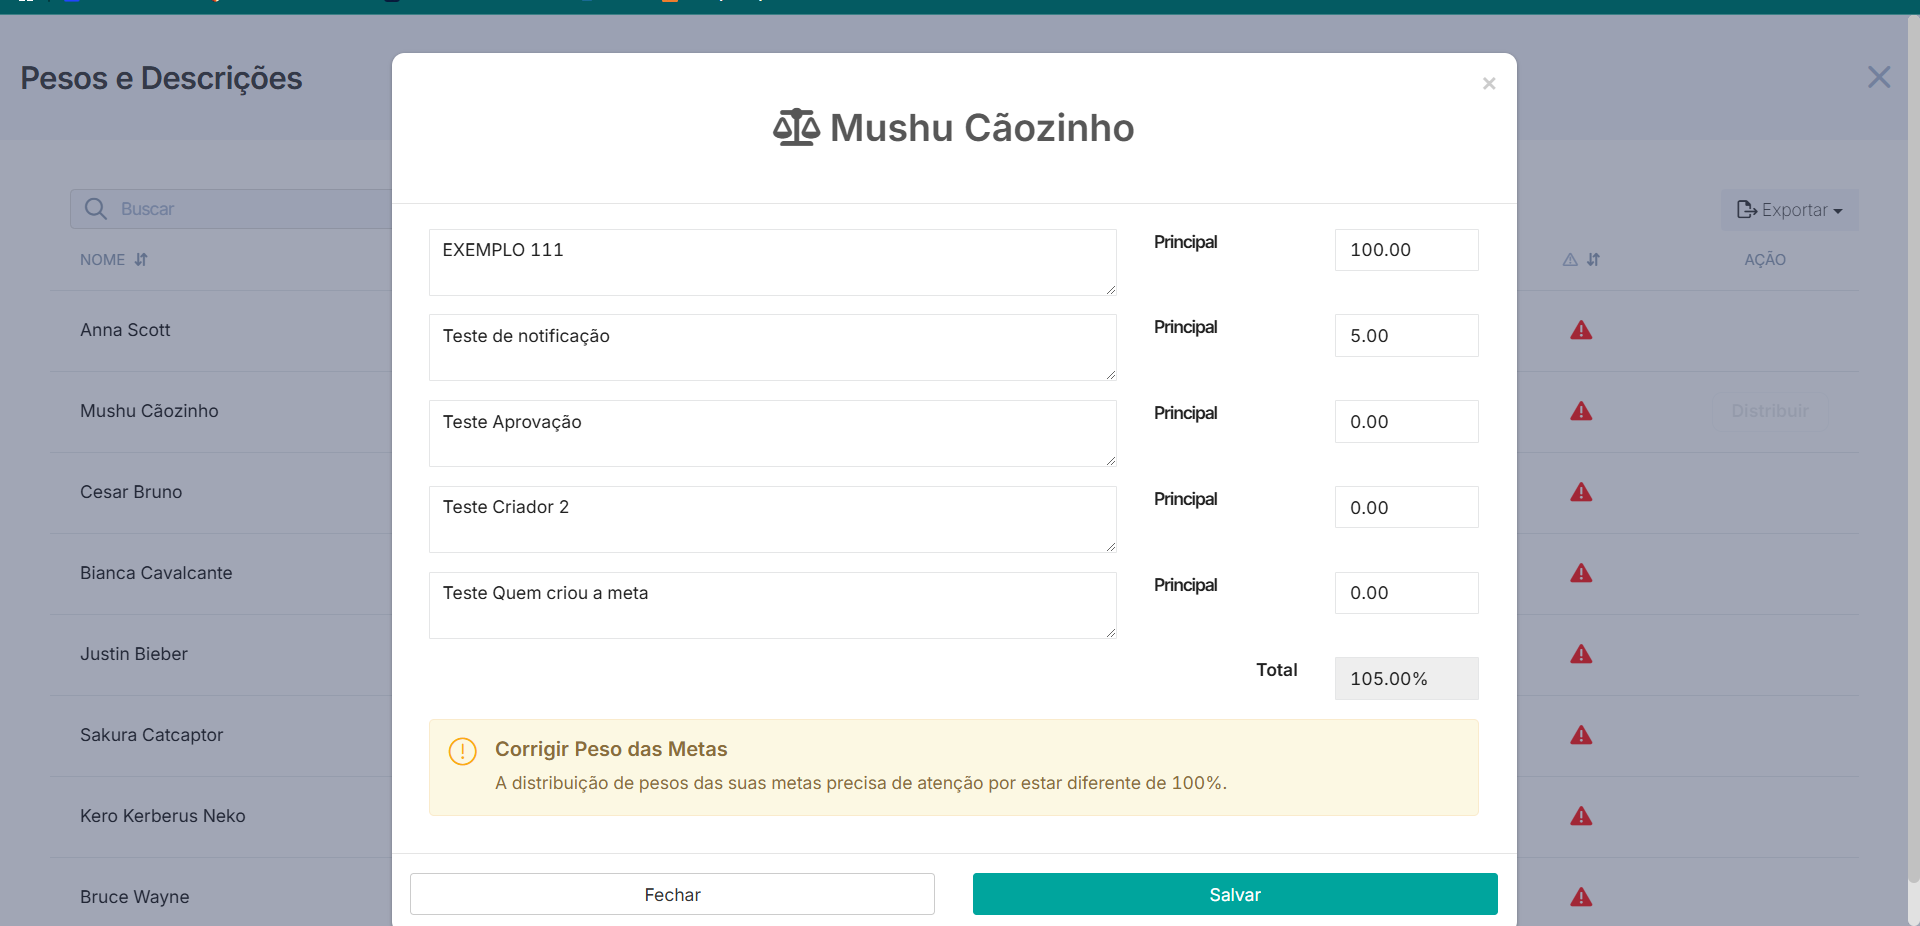
Task: Click the alert exclamation circle icon
Action: coord(463,751)
